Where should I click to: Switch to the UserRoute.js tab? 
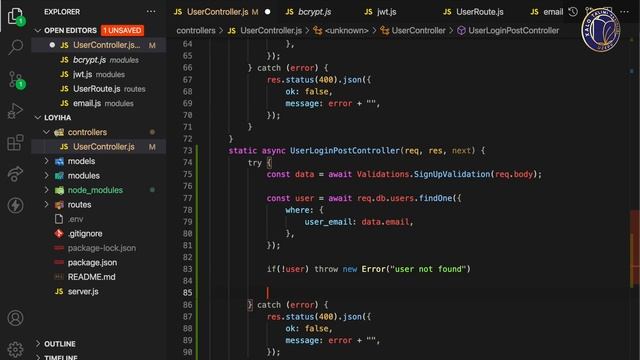(x=479, y=12)
